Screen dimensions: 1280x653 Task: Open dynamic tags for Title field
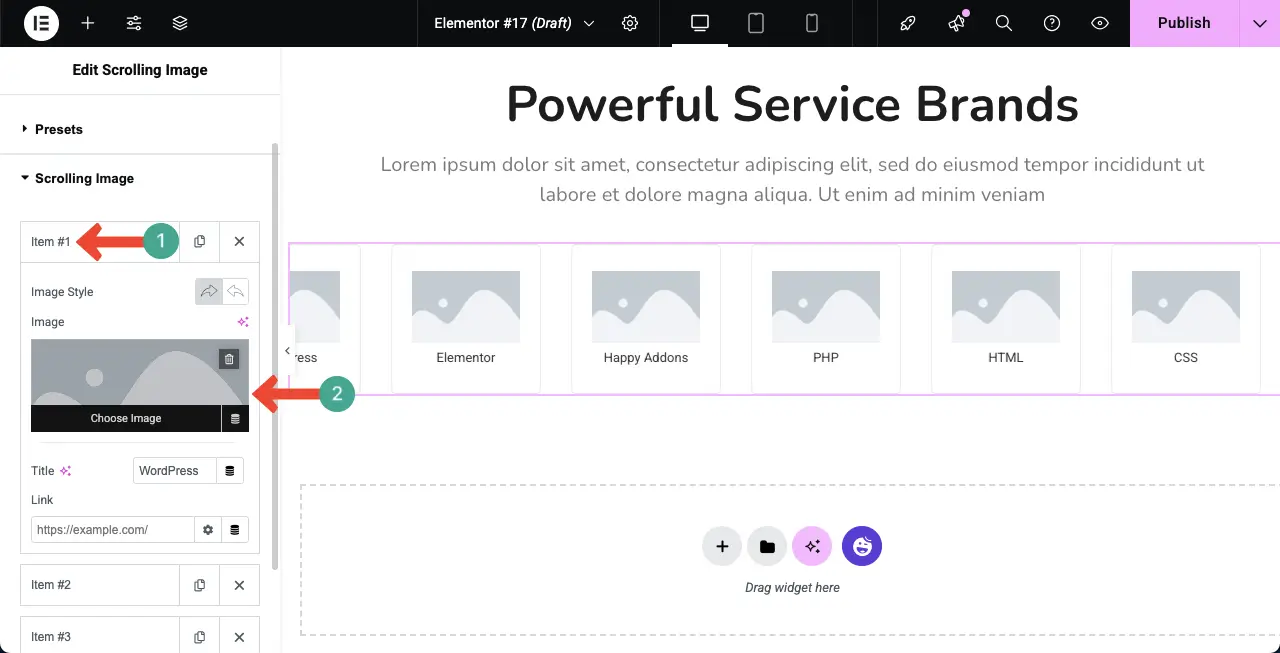click(x=230, y=471)
